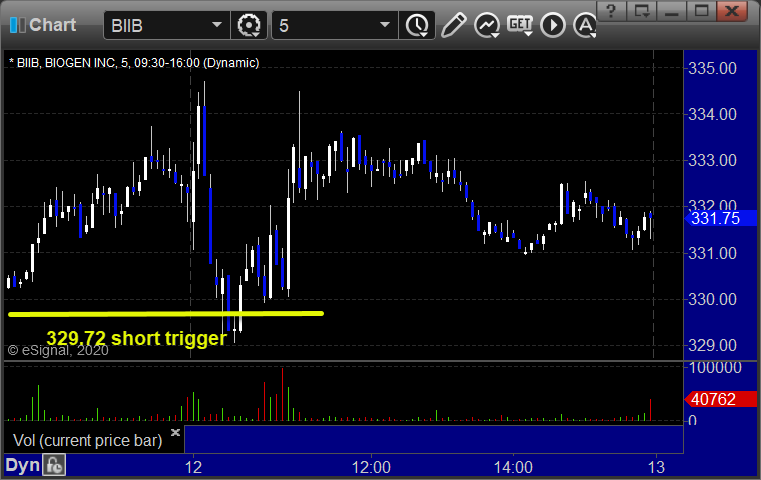Open the BIIB symbol dropdown
This screenshot has width=761, height=480.
pyautogui.click(x=217, y=25)
